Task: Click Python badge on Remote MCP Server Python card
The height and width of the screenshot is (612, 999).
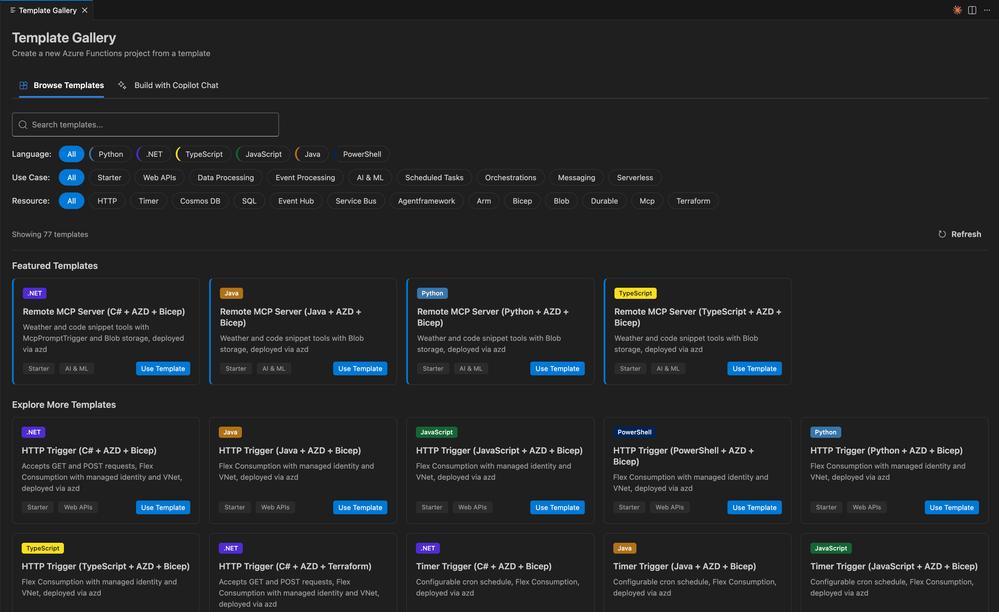Action: [x=432, y=294]
